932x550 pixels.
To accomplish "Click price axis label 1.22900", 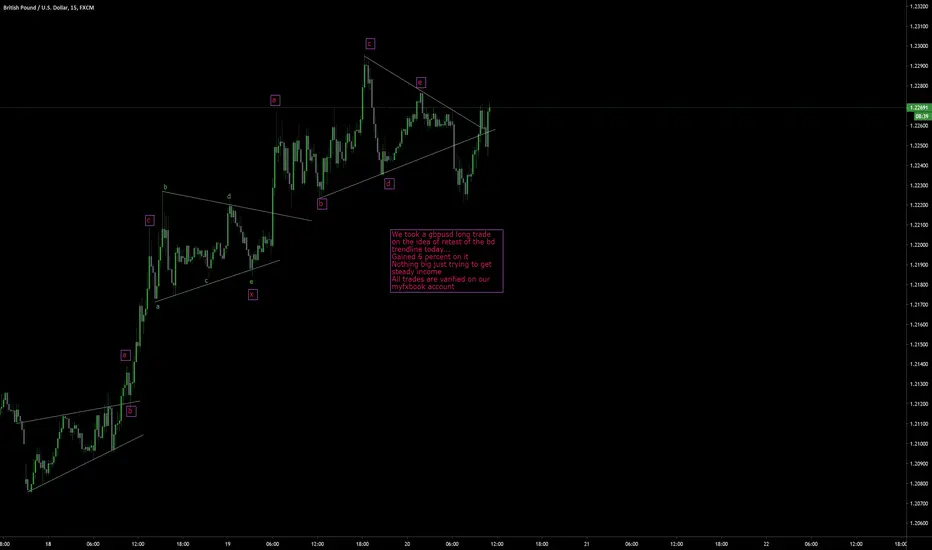I will (919, 66).
